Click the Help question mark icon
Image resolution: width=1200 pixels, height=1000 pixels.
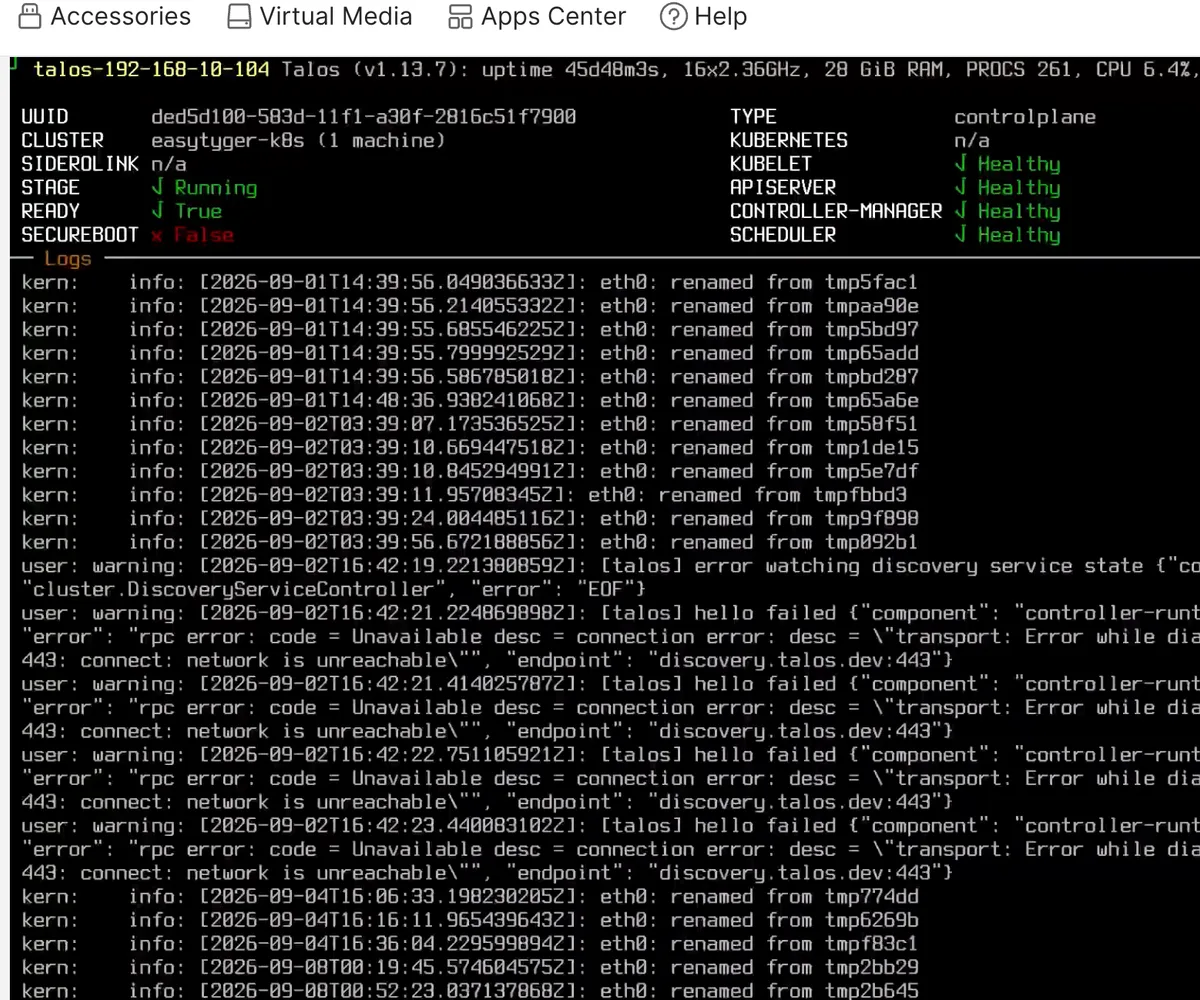(x=674, y=16)
